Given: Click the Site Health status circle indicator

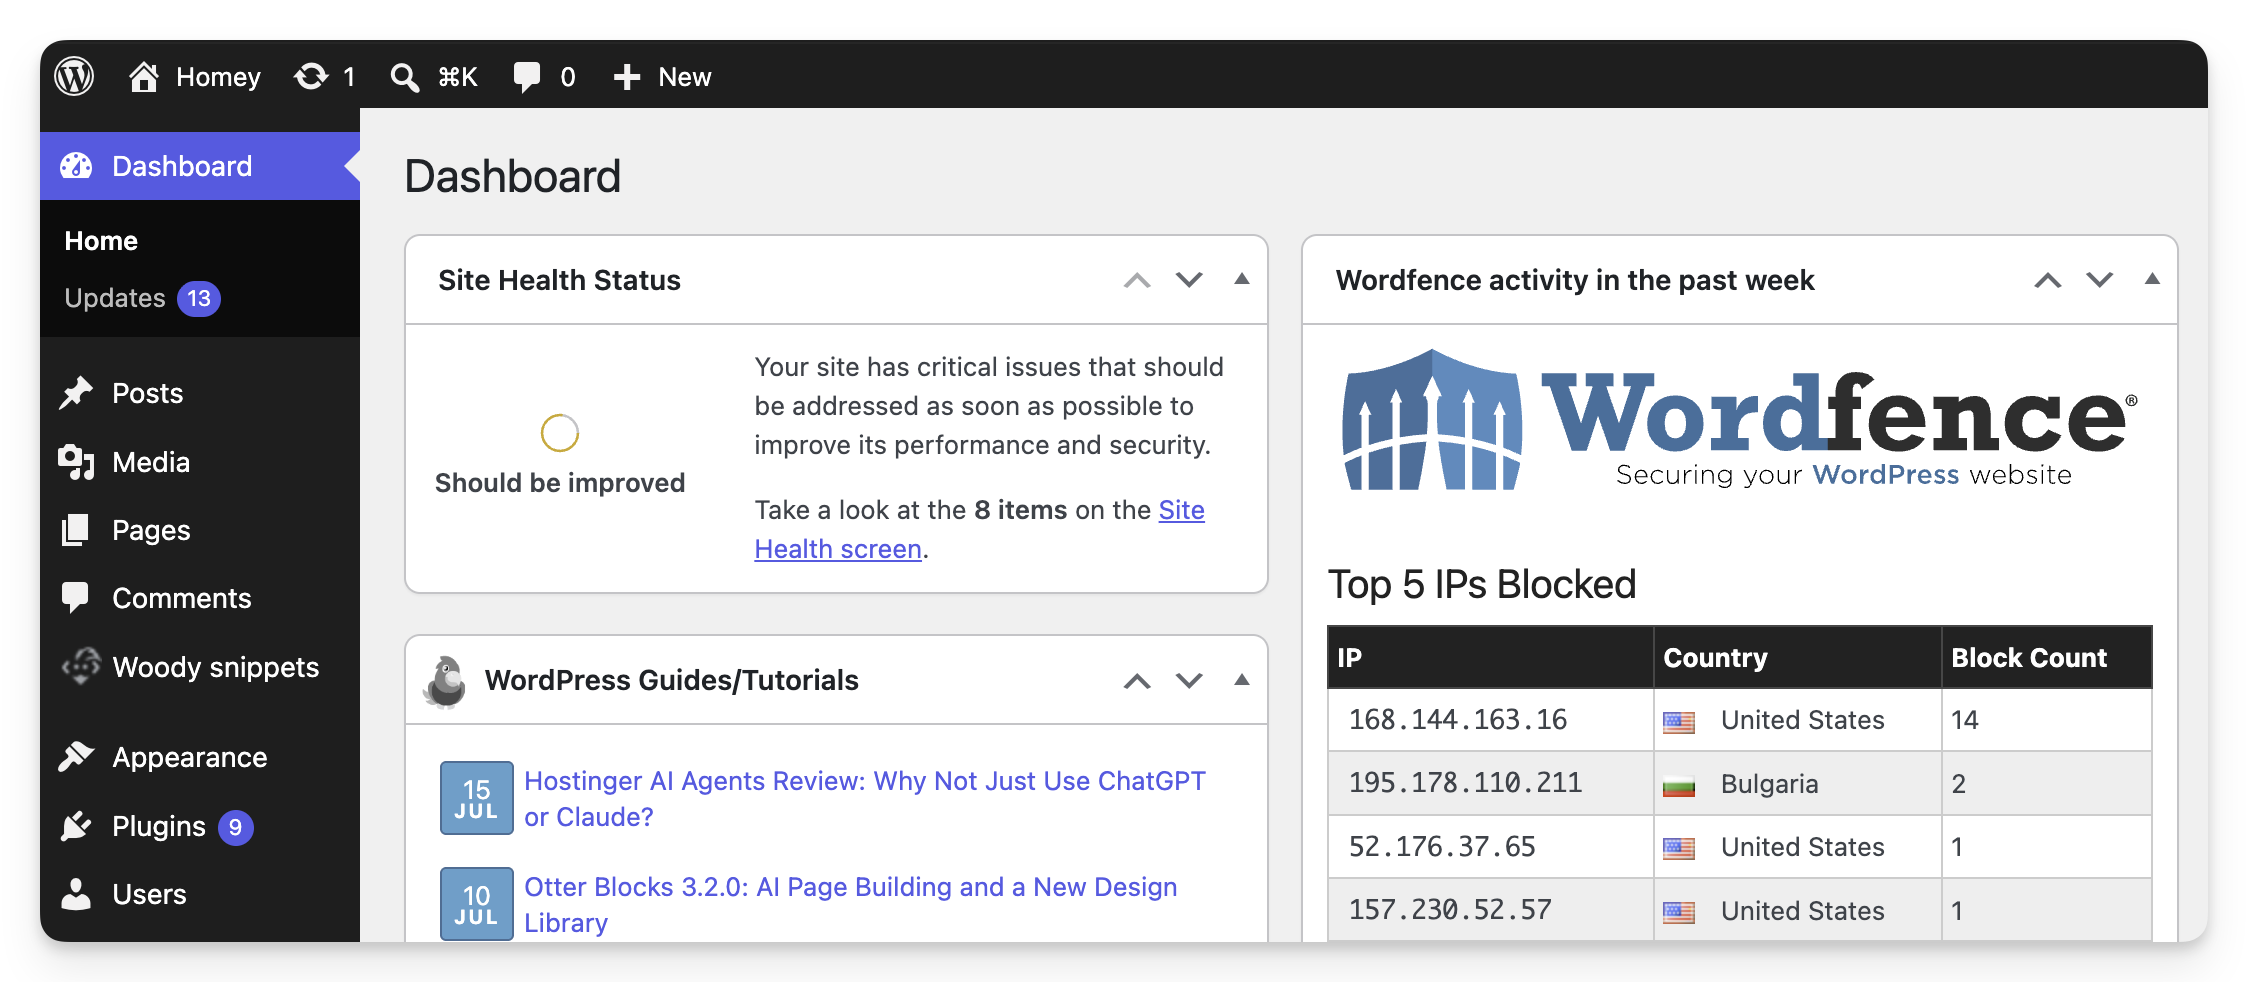Looking at the screenshot, I should pos(560,433).
